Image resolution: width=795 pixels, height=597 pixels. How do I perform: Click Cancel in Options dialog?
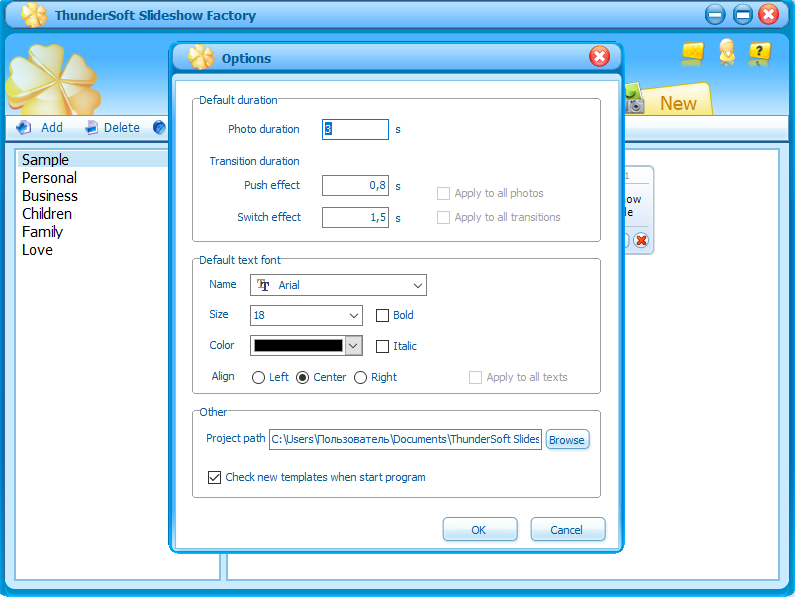point(567,530)
